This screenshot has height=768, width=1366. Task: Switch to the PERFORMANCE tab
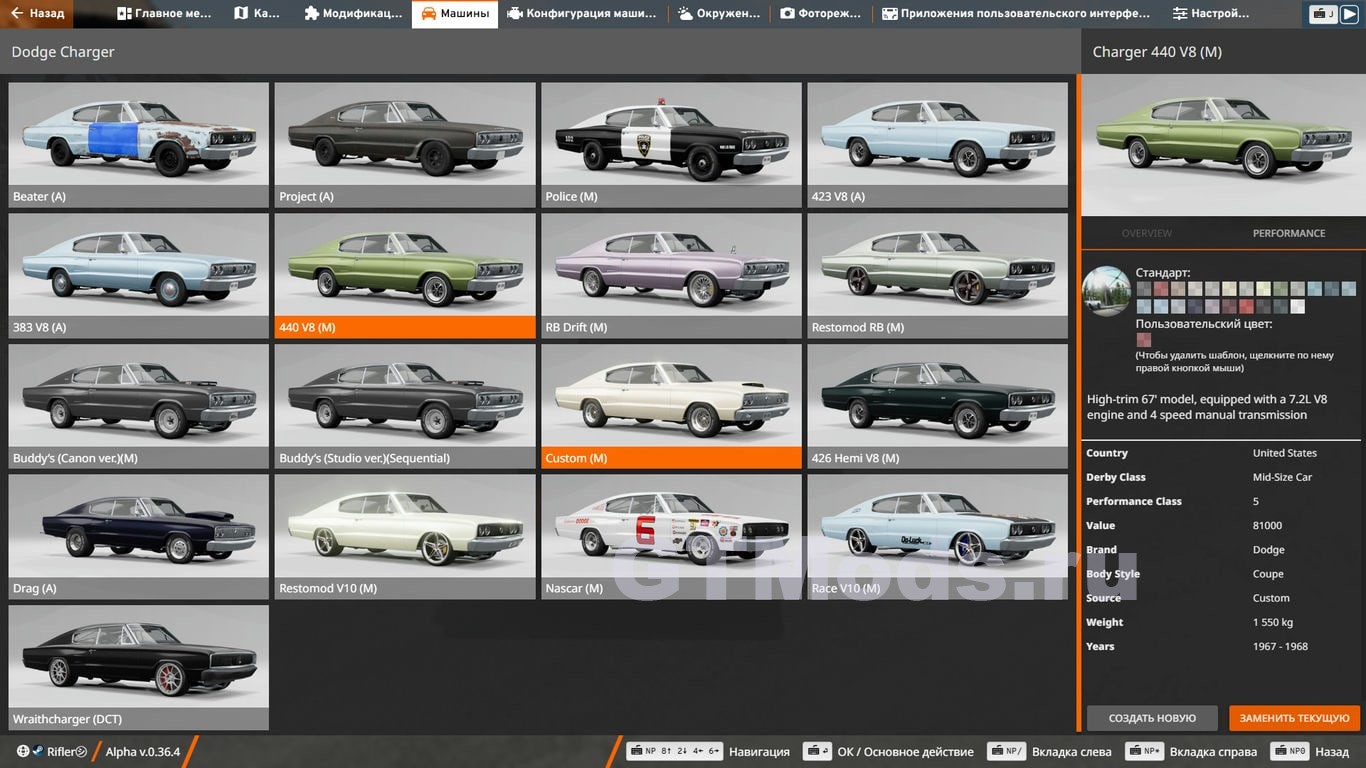click(x=1289, y=233)
